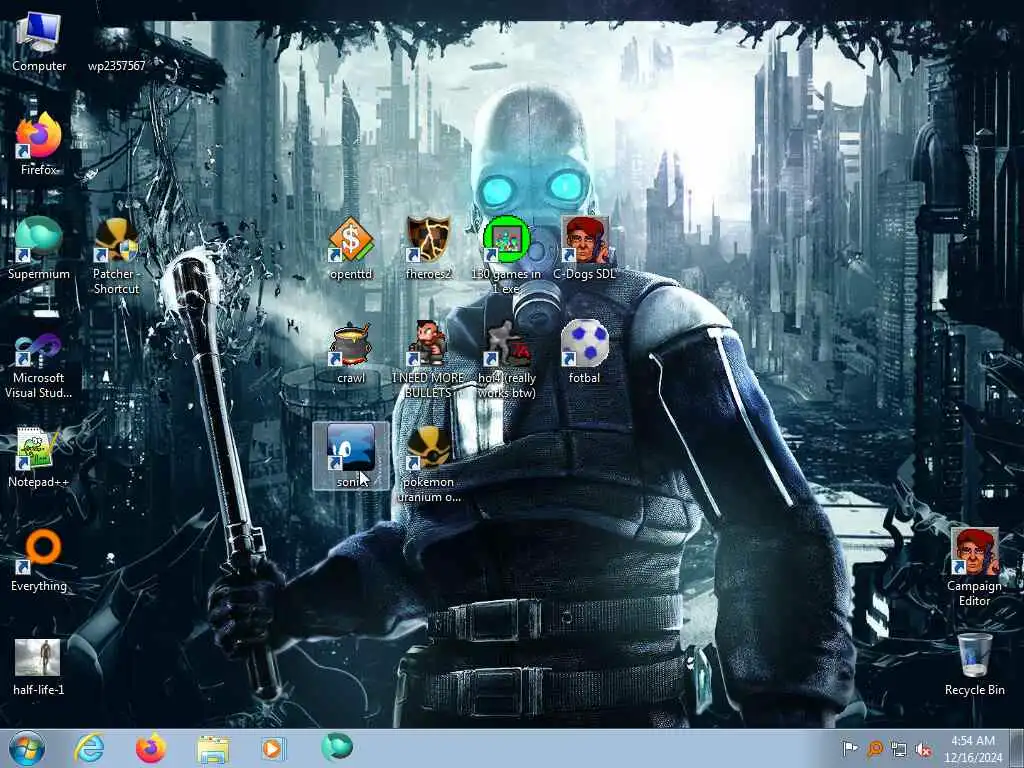This screenshot has height=768, width=1024.
Task: Open the Computer desktop icon
Action: (x=39, y=40)
